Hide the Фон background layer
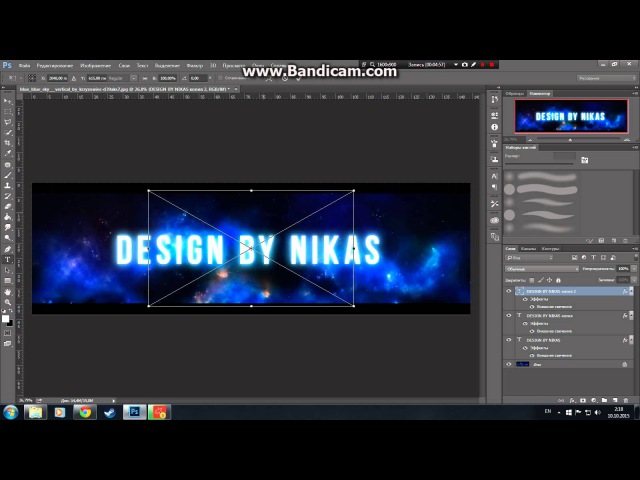This screenshot has width=640, height=480. click(509, 364)
